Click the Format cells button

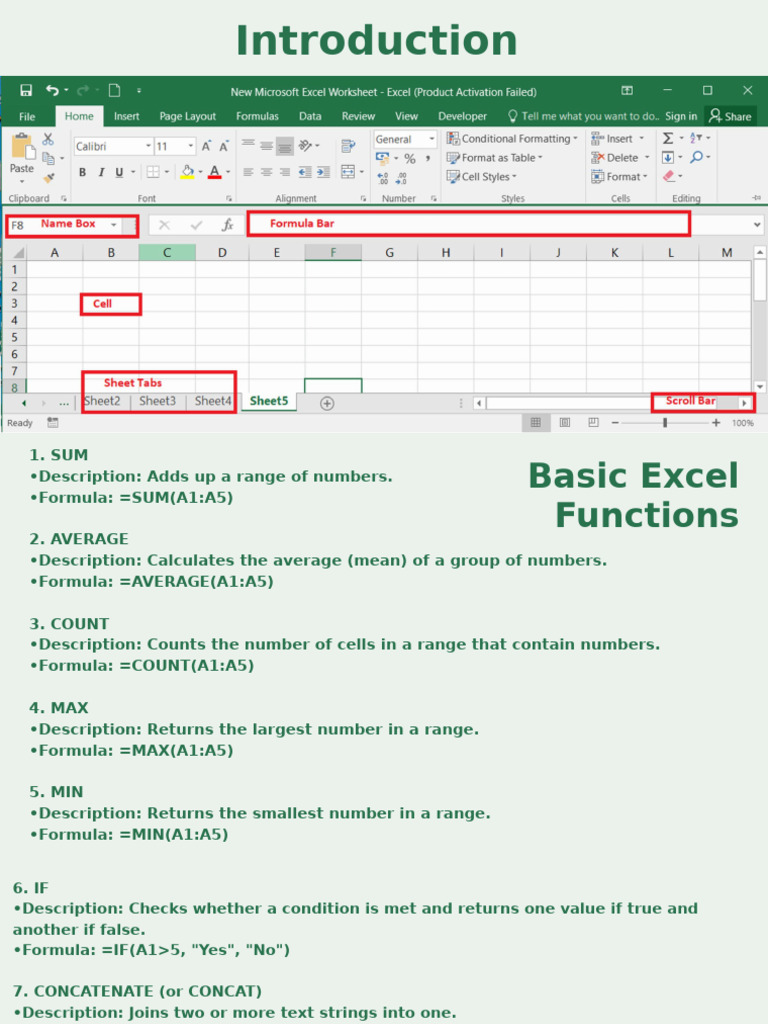tap(619, 176)
